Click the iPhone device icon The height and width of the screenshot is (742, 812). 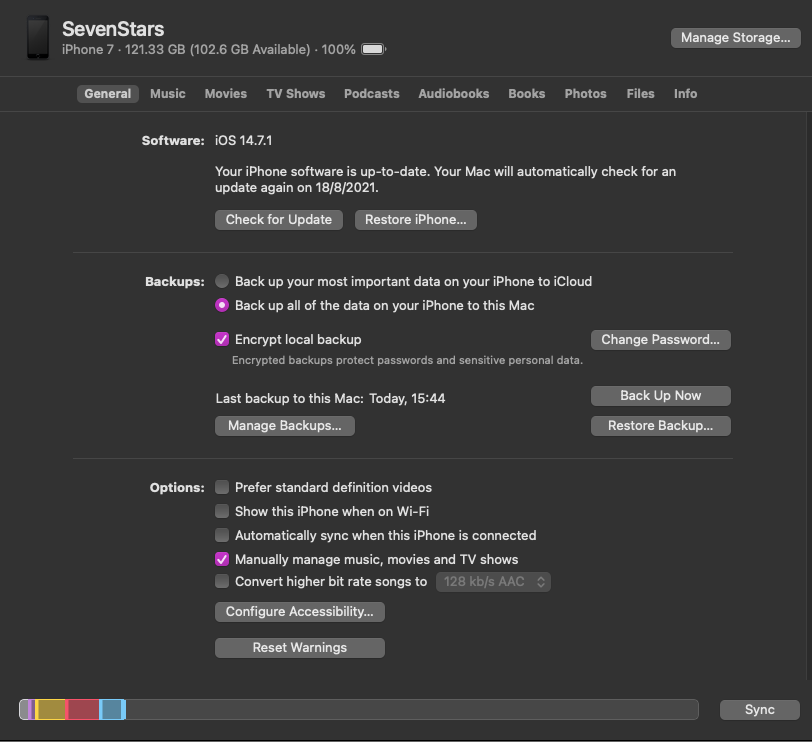coord(38,37)
